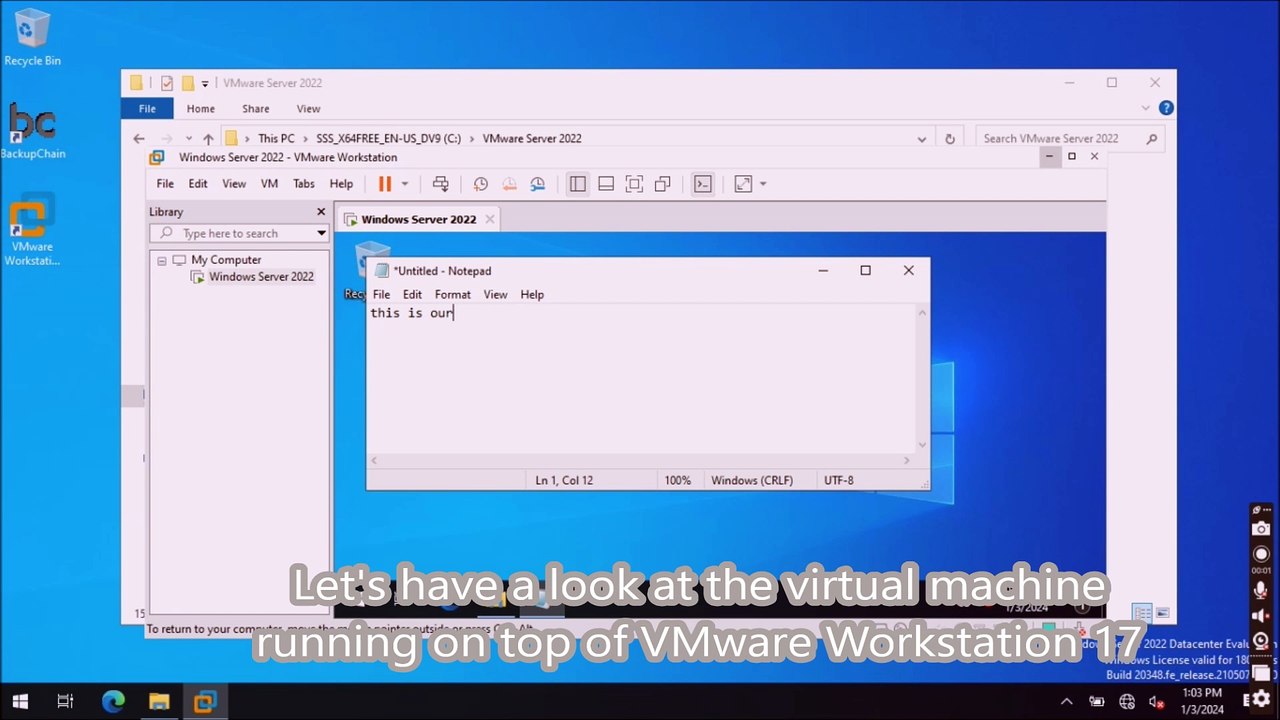Viewport: 1280px width, 720px height.
Task: Expand the address bar history dropdown
Action: point(922,139)
